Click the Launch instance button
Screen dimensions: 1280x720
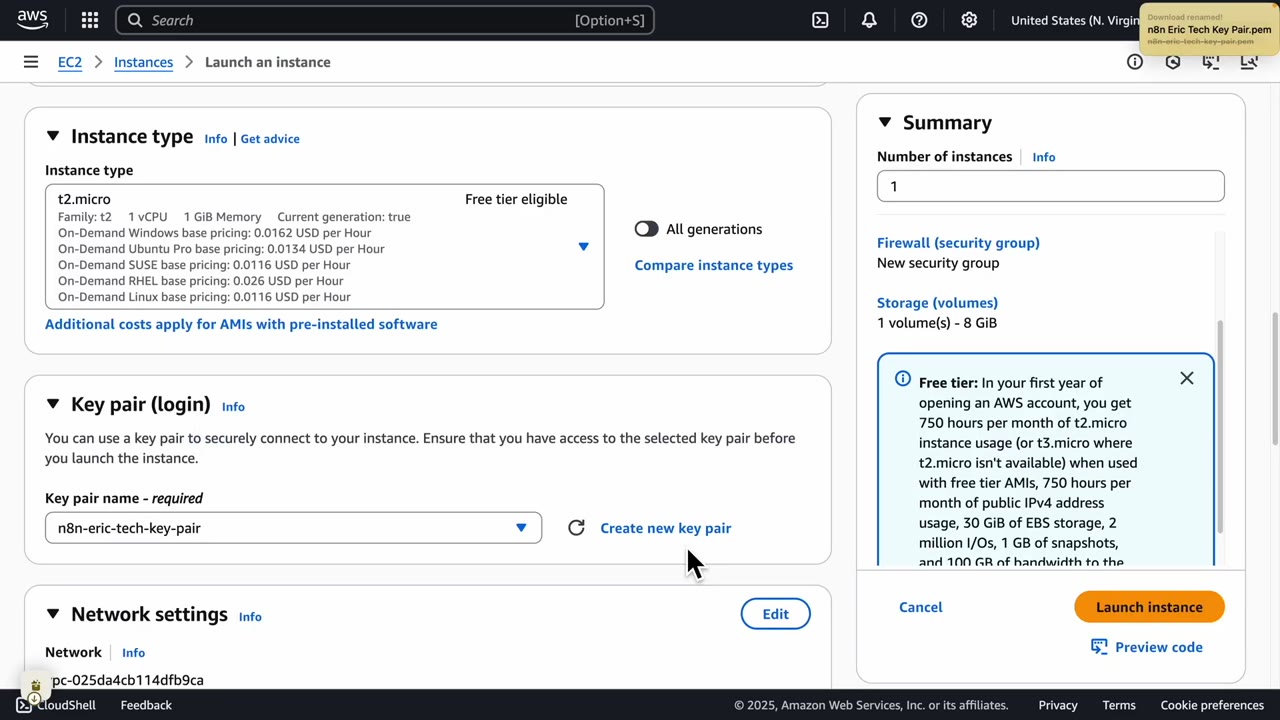tap(1149, 607)
